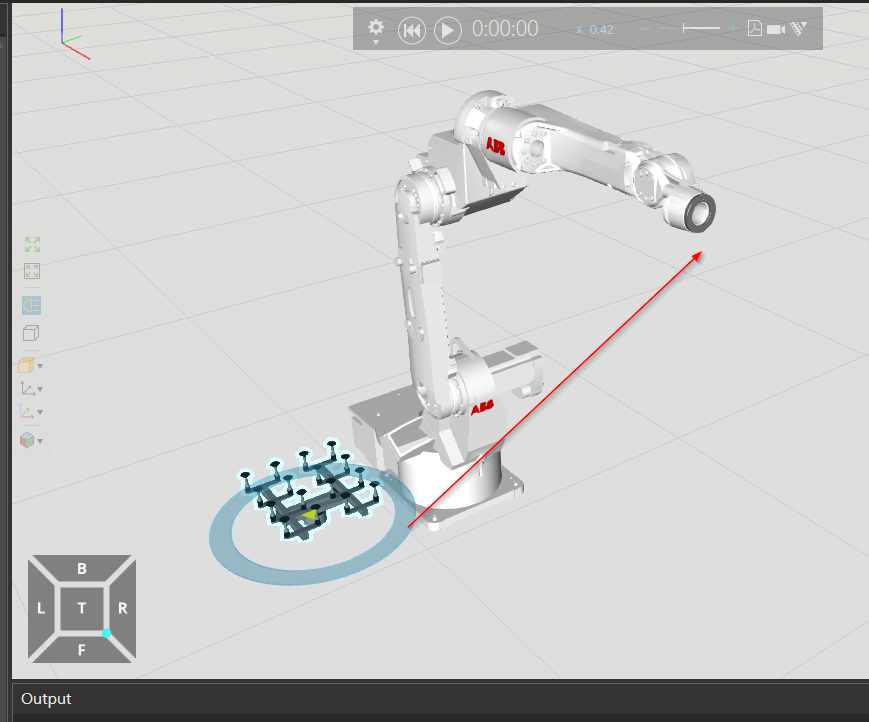The image size is (869, 722).
Task: Open the film strip export dropdown
Action: (x=799, y=28)
